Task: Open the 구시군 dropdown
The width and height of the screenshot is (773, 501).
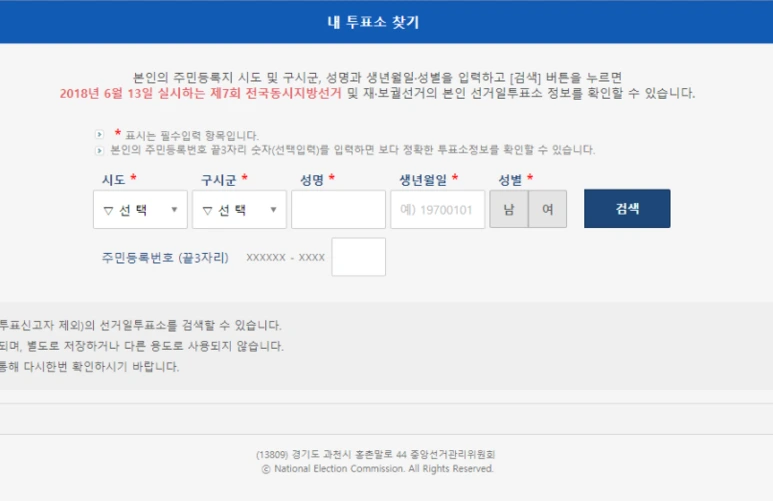Action: click(239, 210)
